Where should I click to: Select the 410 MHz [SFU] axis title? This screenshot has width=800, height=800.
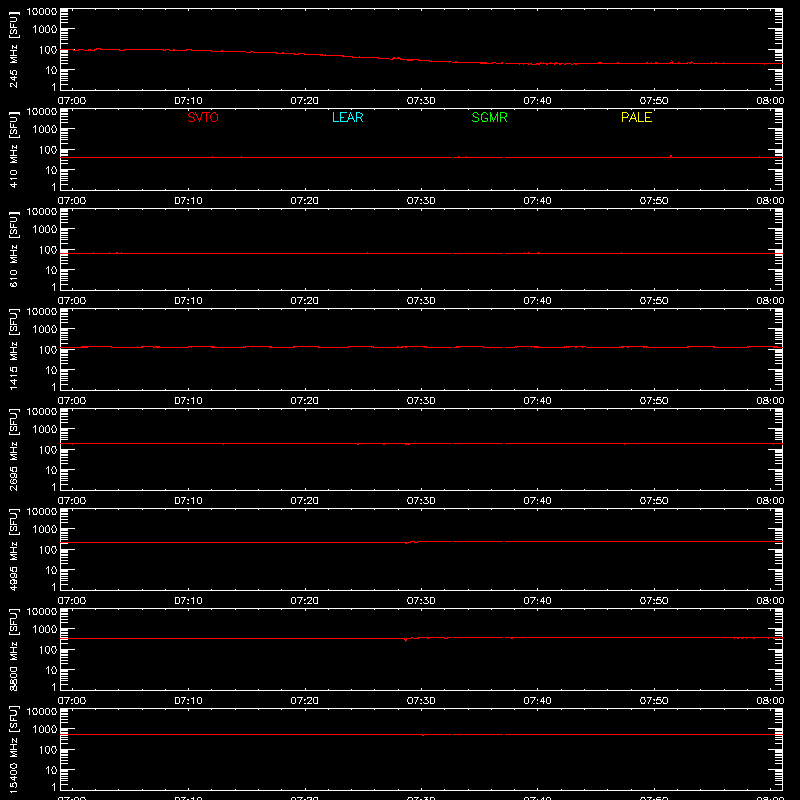(x=14, y=149)
